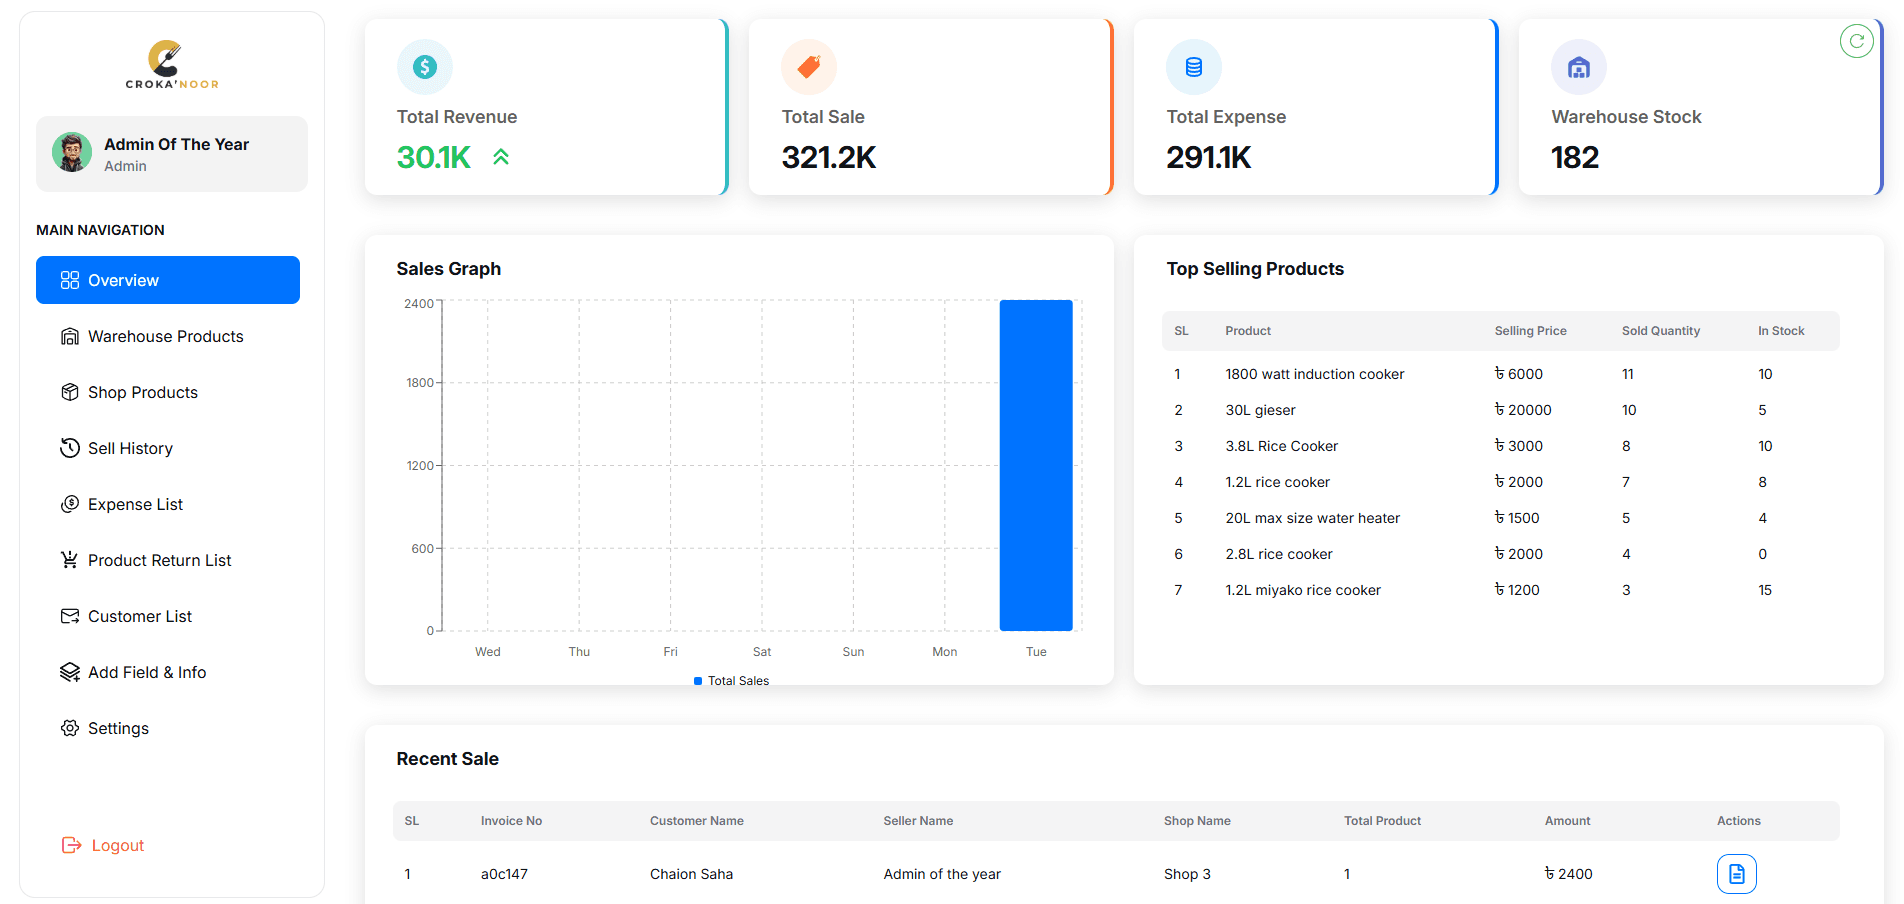This screenshot has height=904, width=1904.
Task: Open Sell History from sidebar
Action: coord(130,448)
